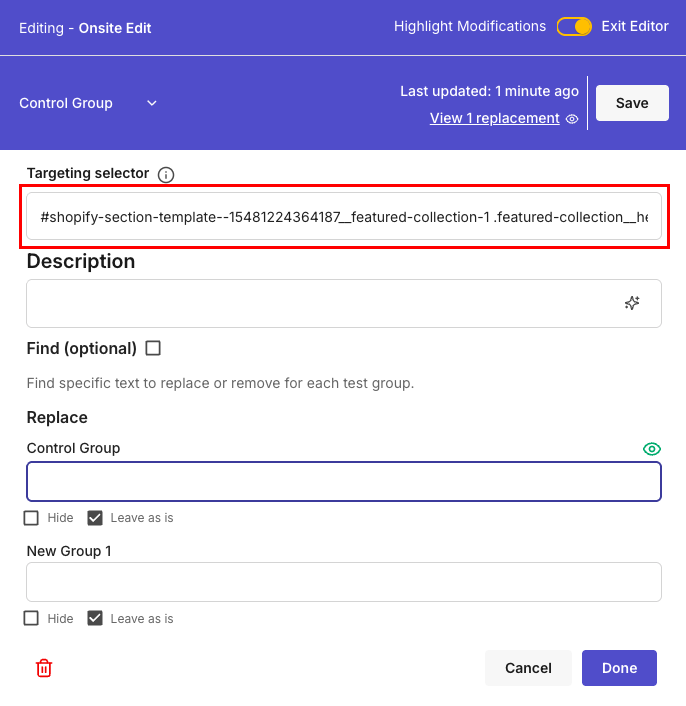The width and height of the screenshot is (686, 706).
Task: Click the Done button
Action: point(619,668)
